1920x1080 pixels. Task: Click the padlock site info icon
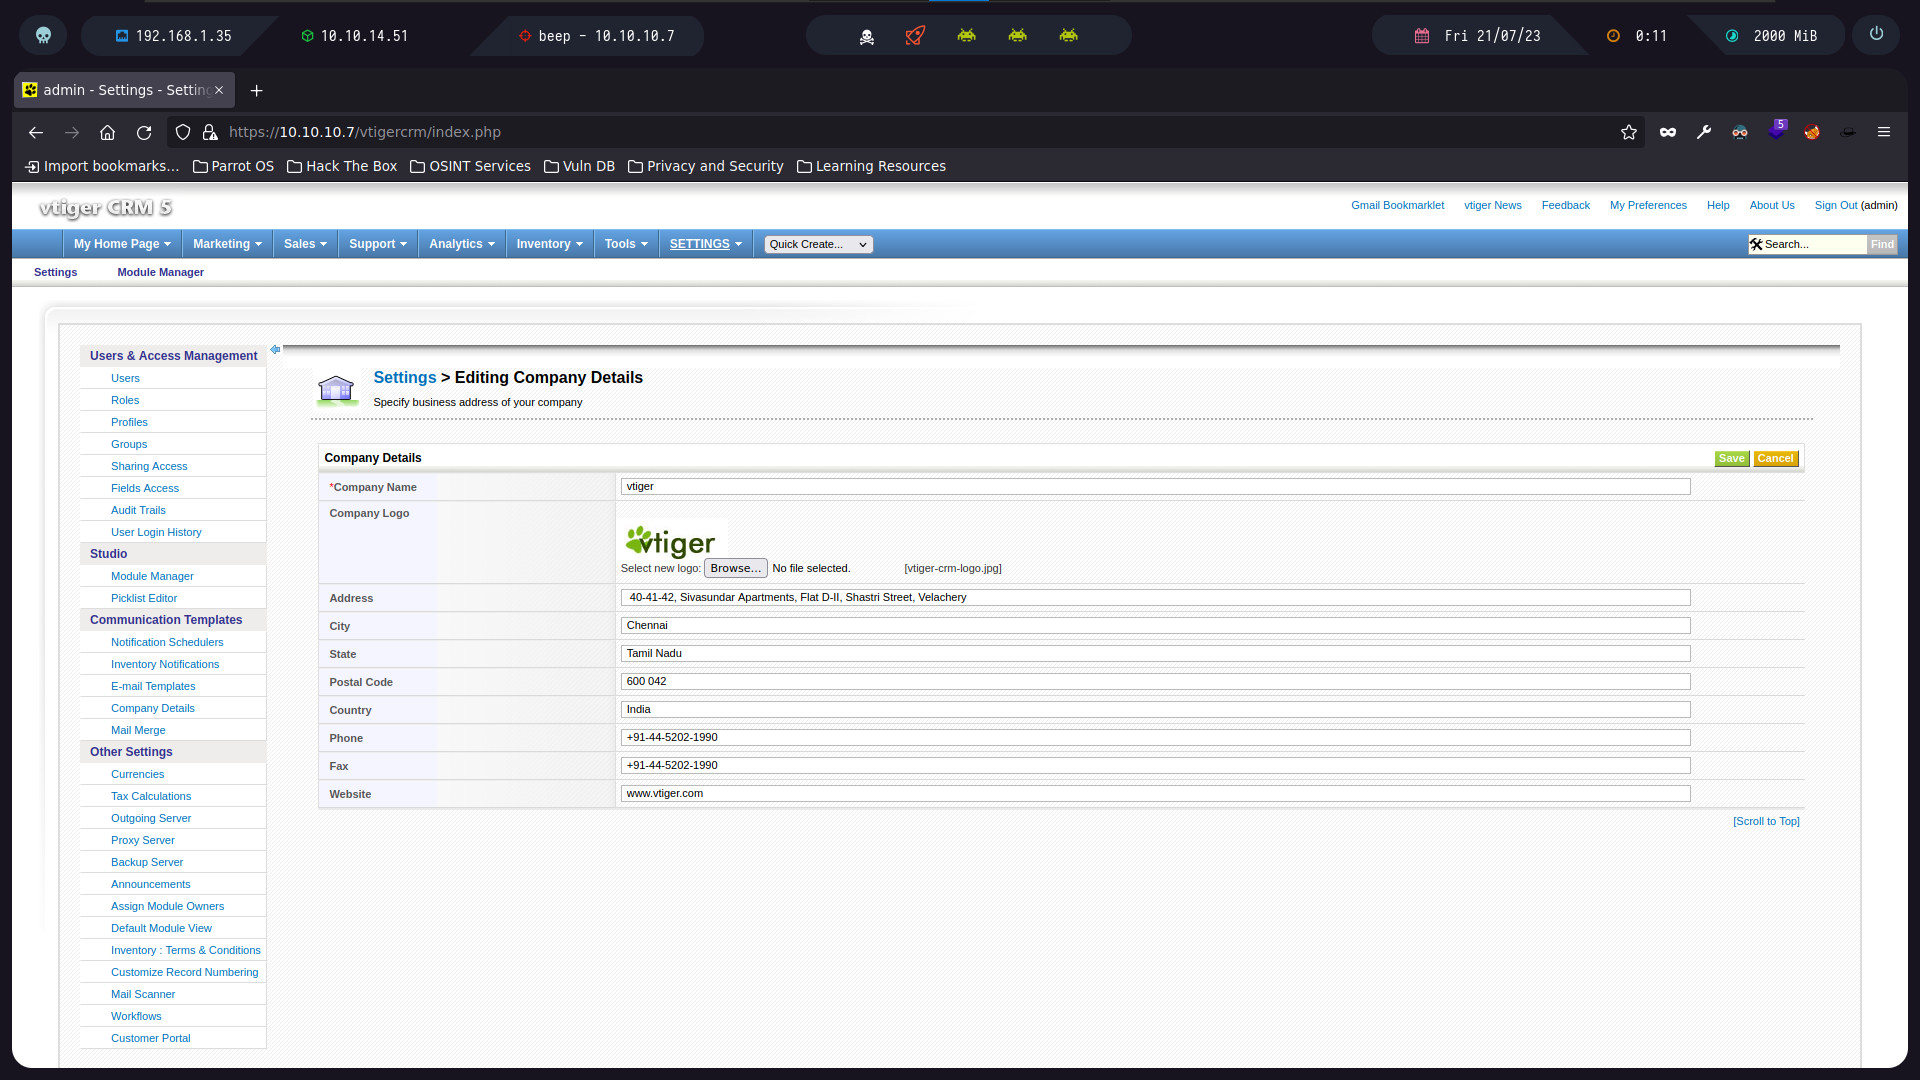coord(210,132)
